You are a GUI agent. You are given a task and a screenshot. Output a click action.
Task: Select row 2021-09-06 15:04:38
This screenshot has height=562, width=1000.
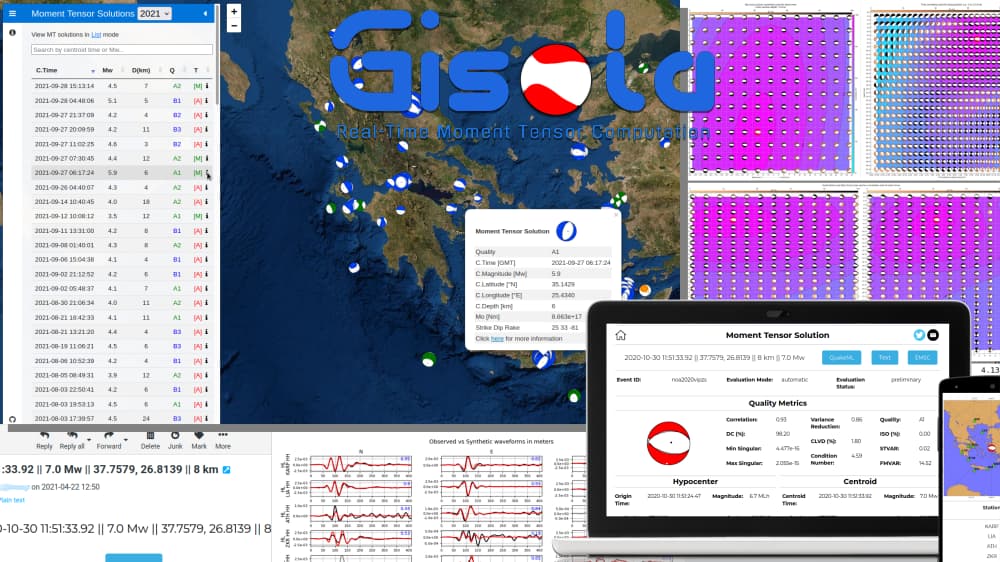122,259
